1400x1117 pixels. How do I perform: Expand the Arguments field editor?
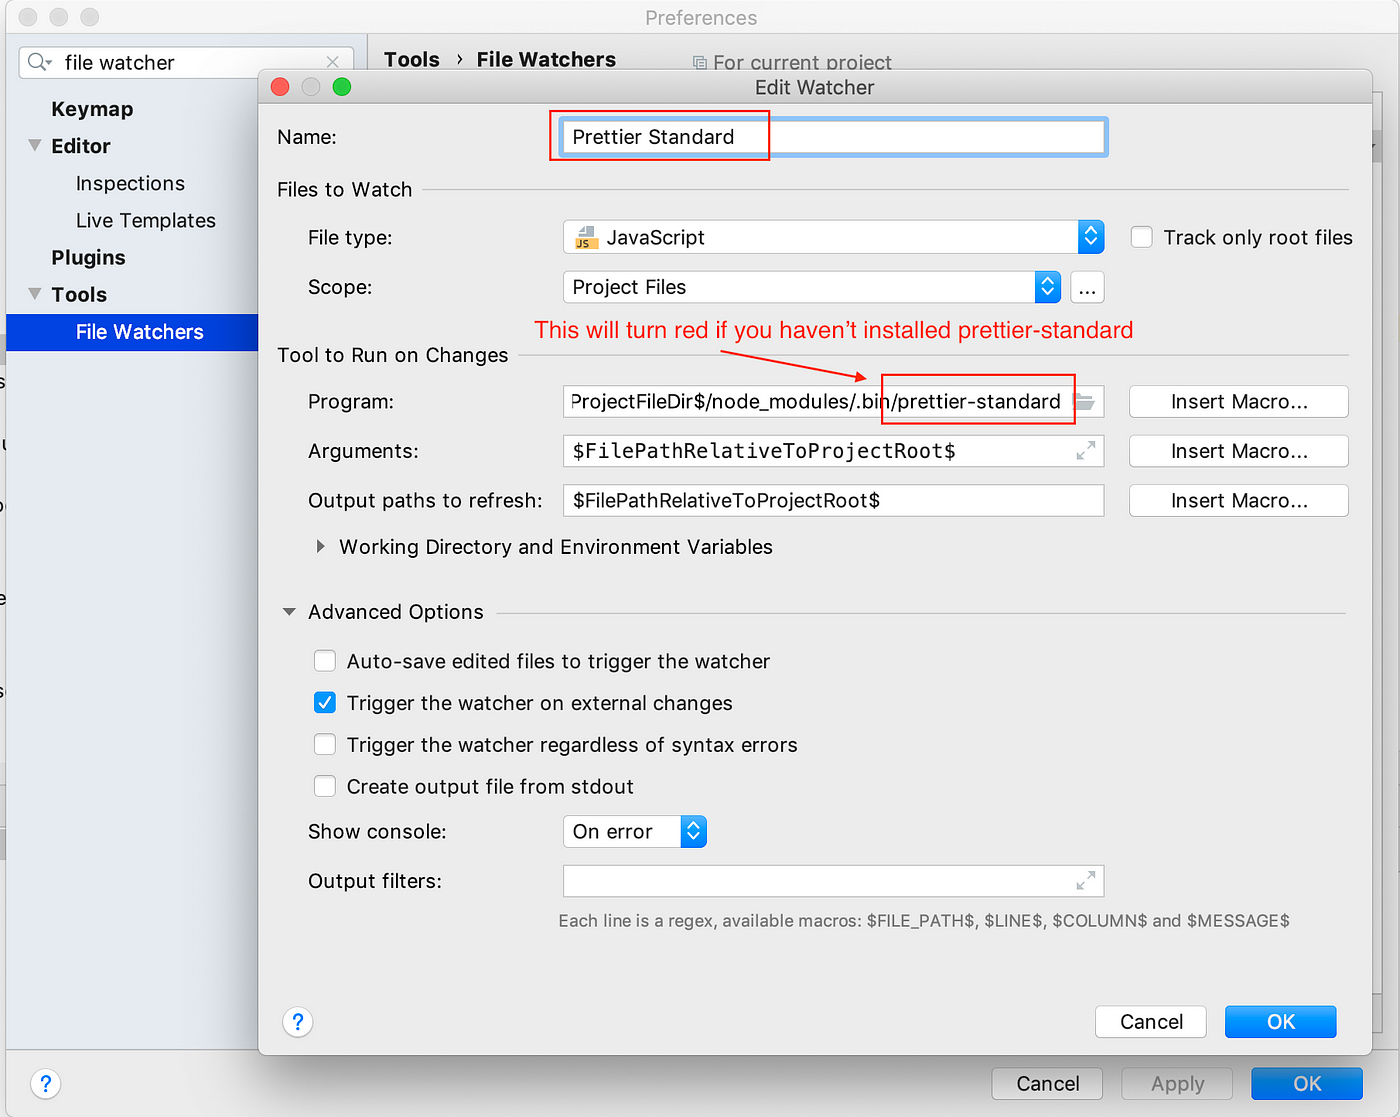point(1086,451)
